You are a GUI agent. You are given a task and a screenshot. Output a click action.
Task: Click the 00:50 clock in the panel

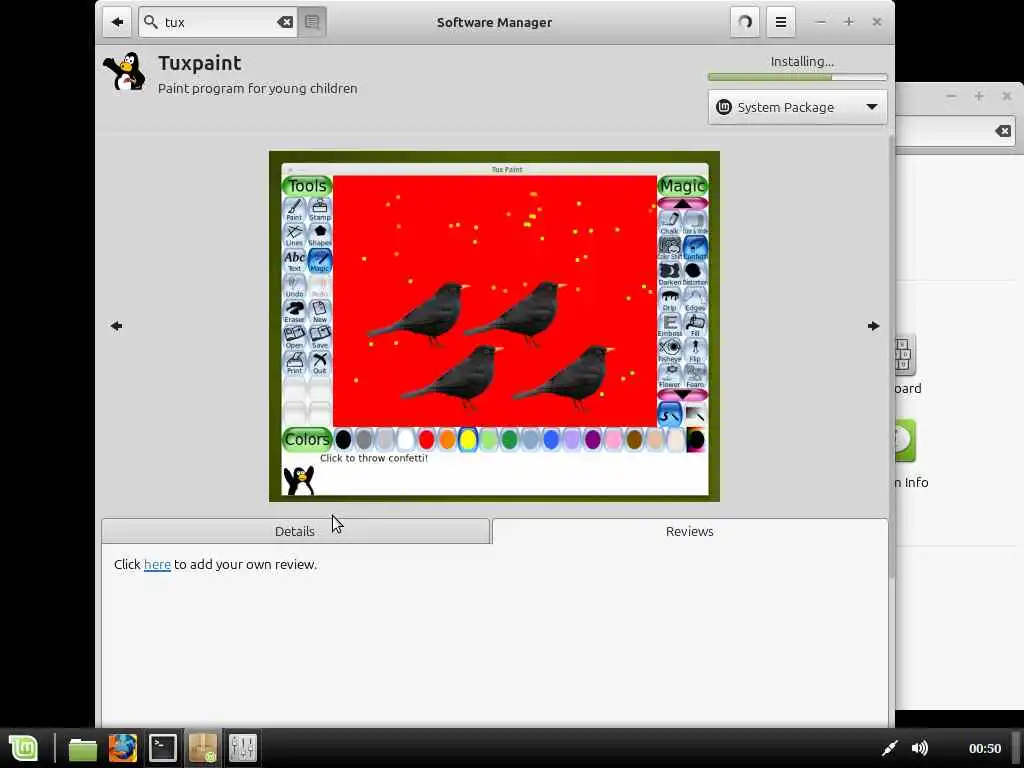point(985,748)
